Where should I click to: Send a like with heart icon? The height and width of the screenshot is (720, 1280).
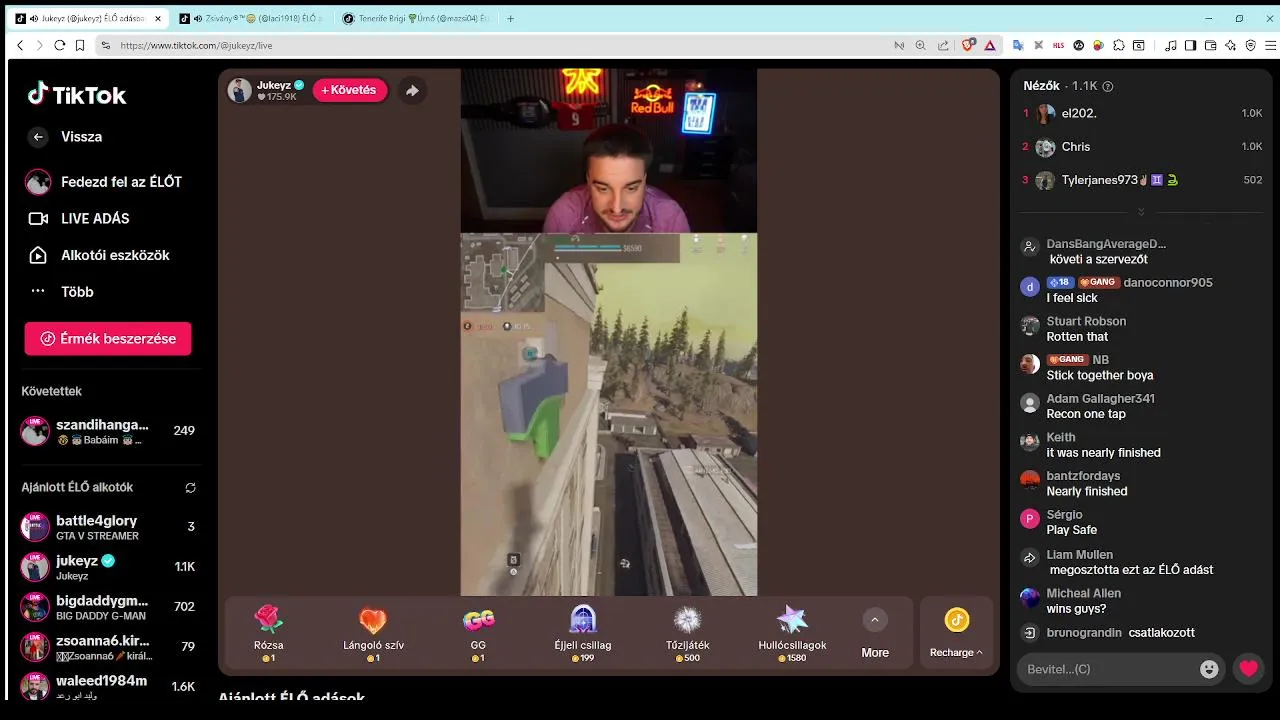1248,669
